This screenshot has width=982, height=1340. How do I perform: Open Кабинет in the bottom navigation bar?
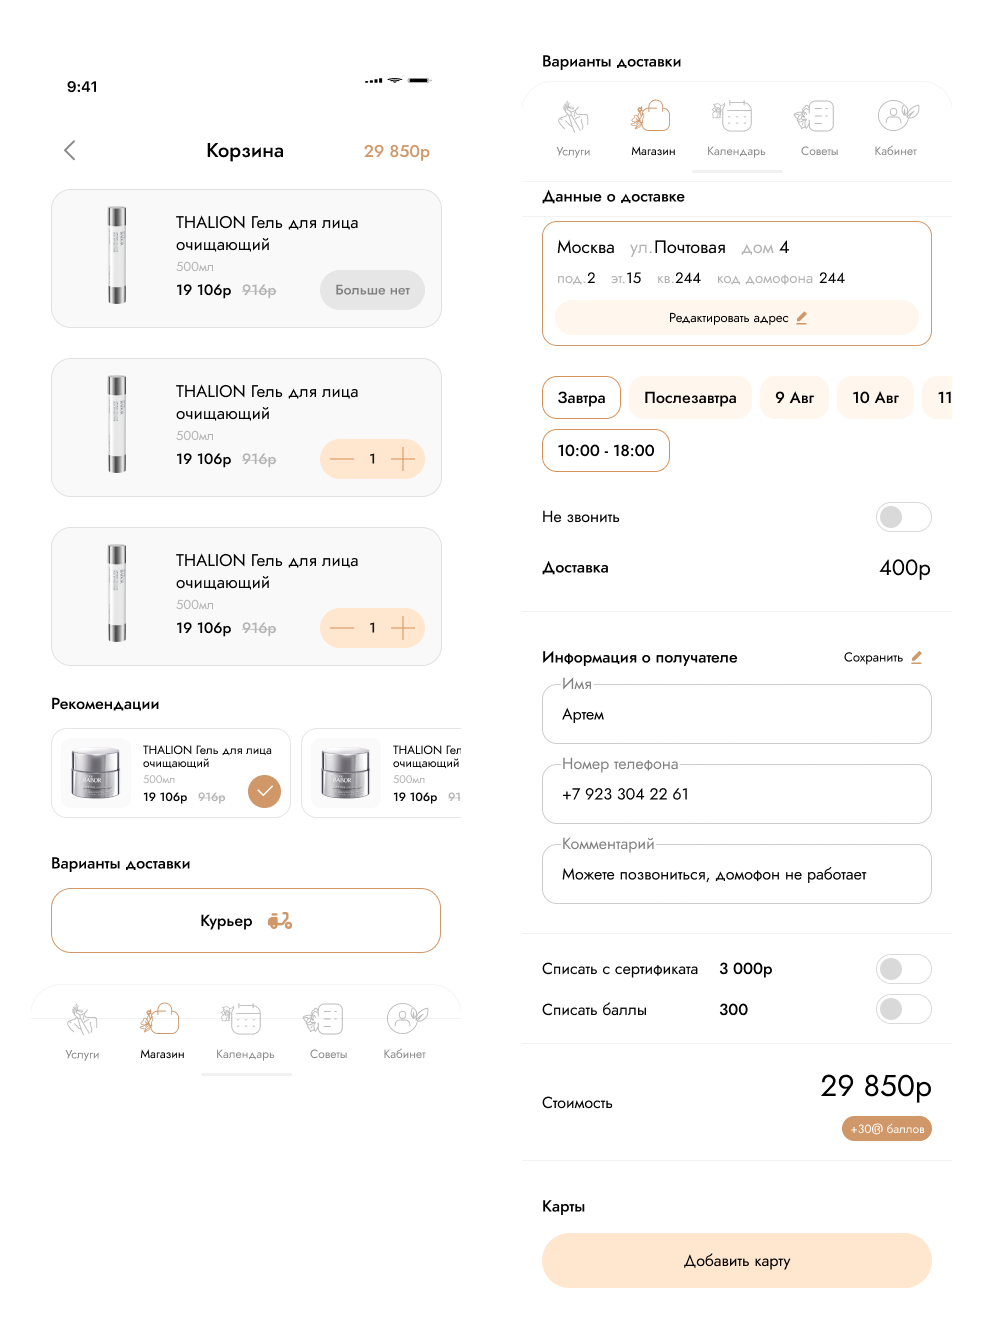(x=405, y=1031)
